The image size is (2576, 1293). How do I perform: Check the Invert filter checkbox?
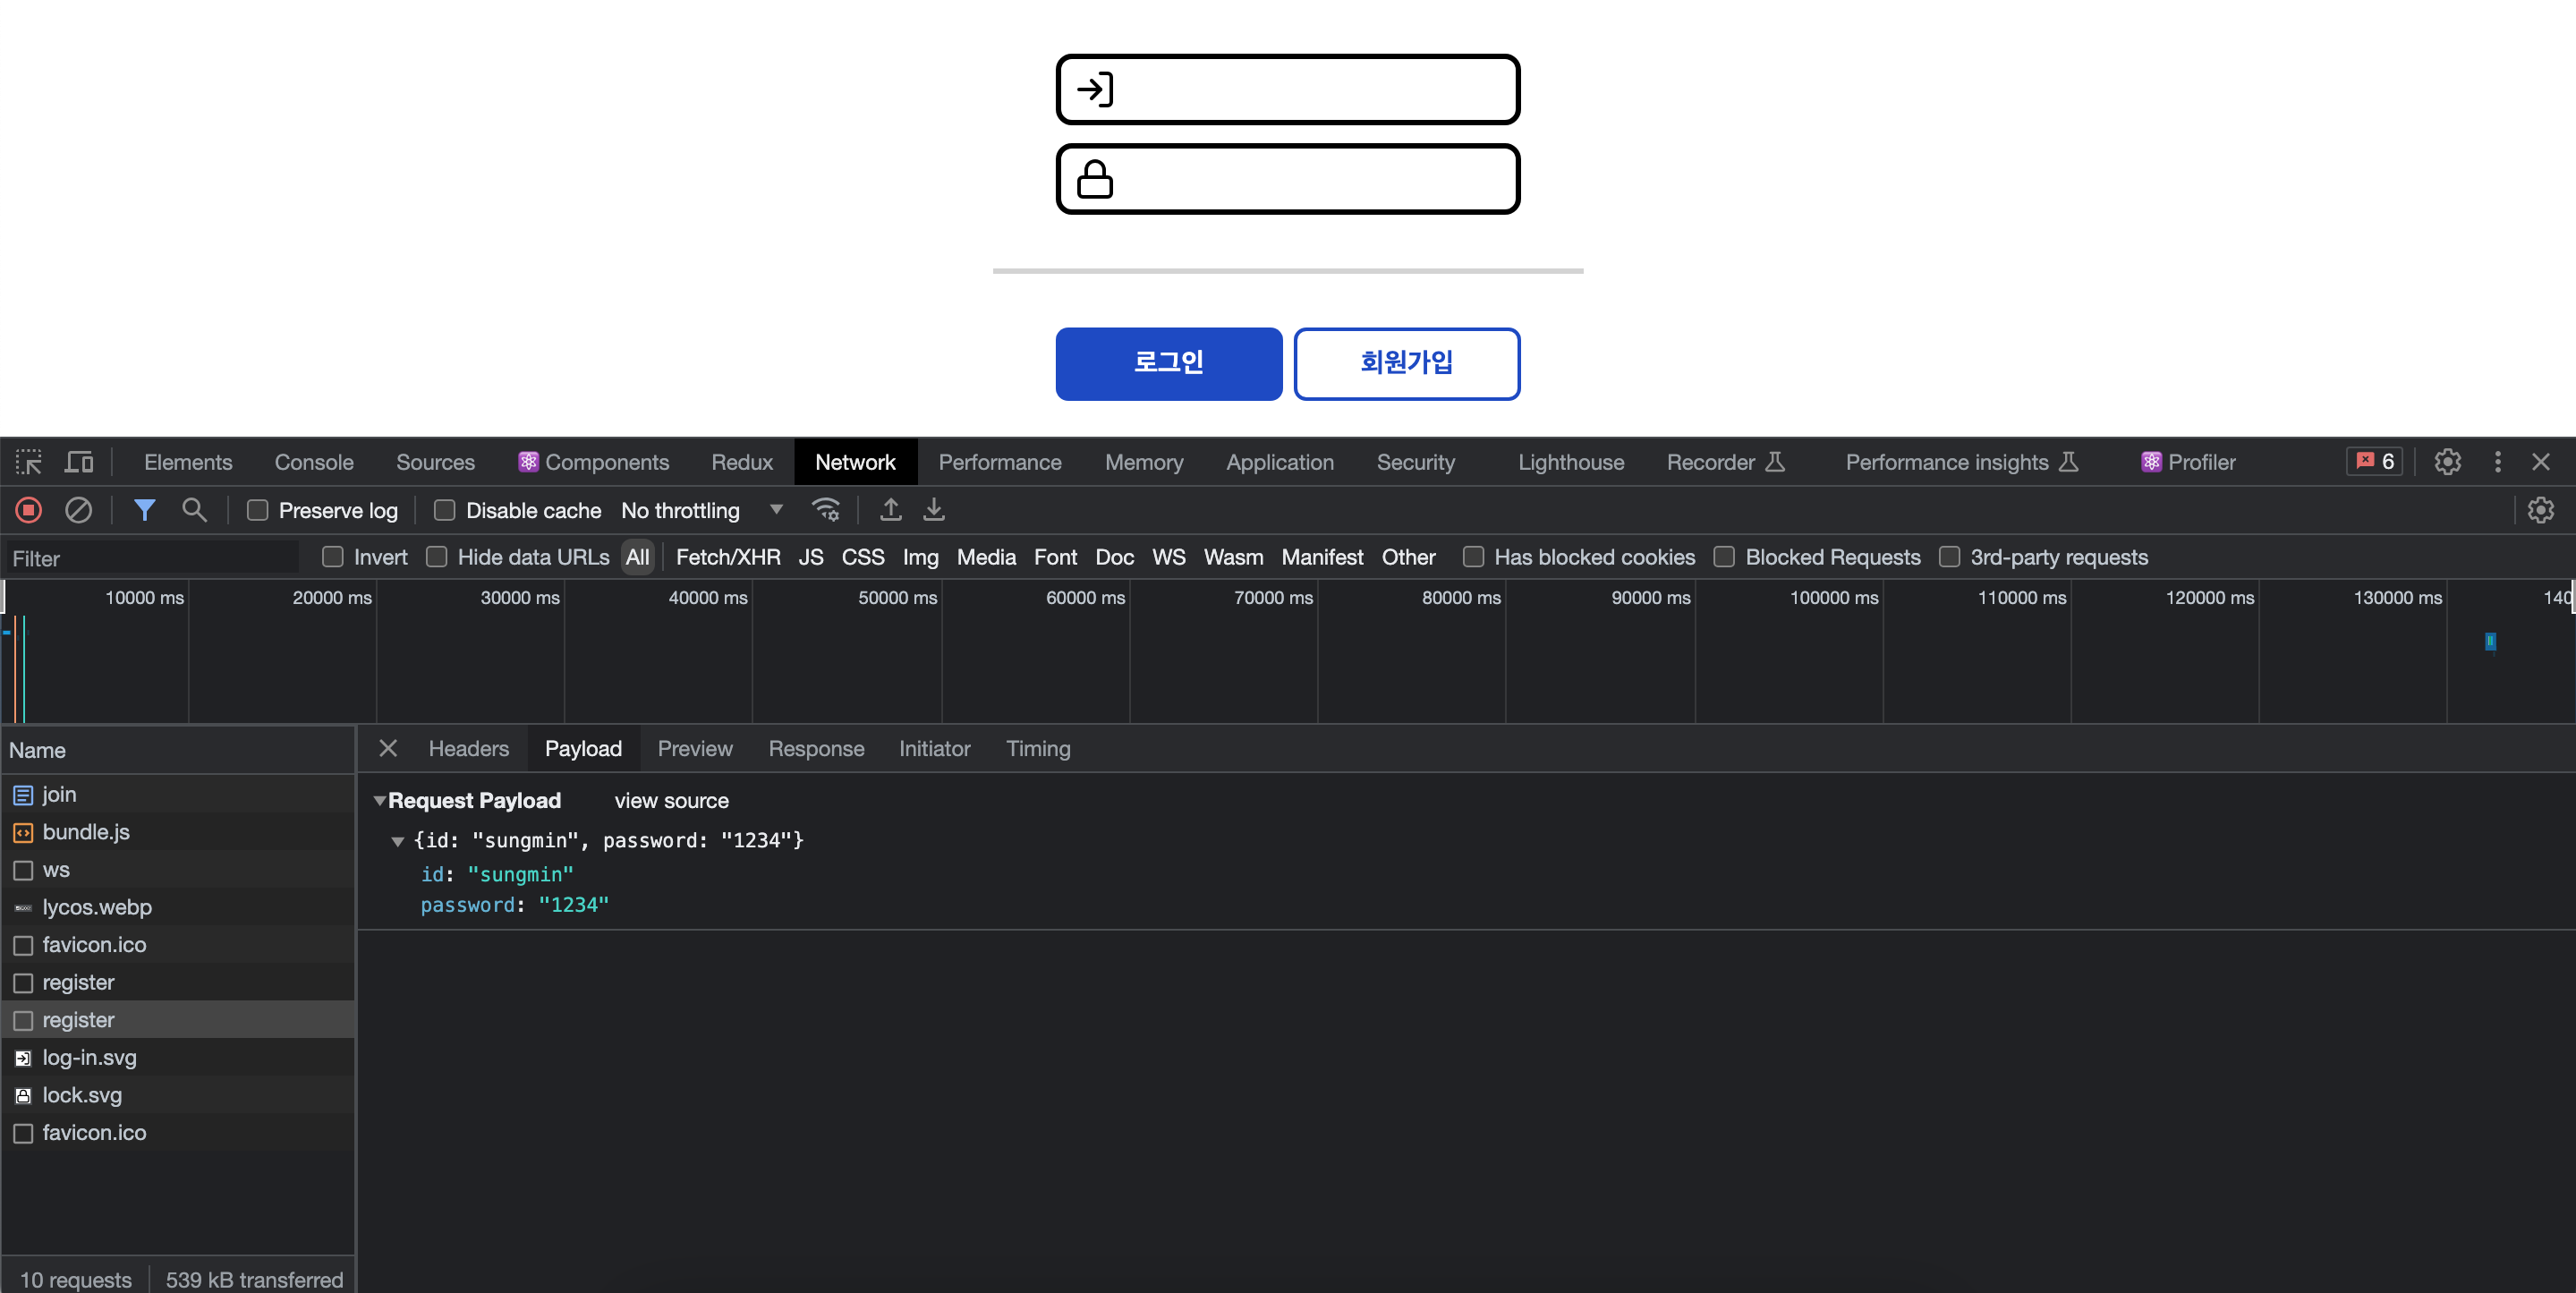(333, 557)
